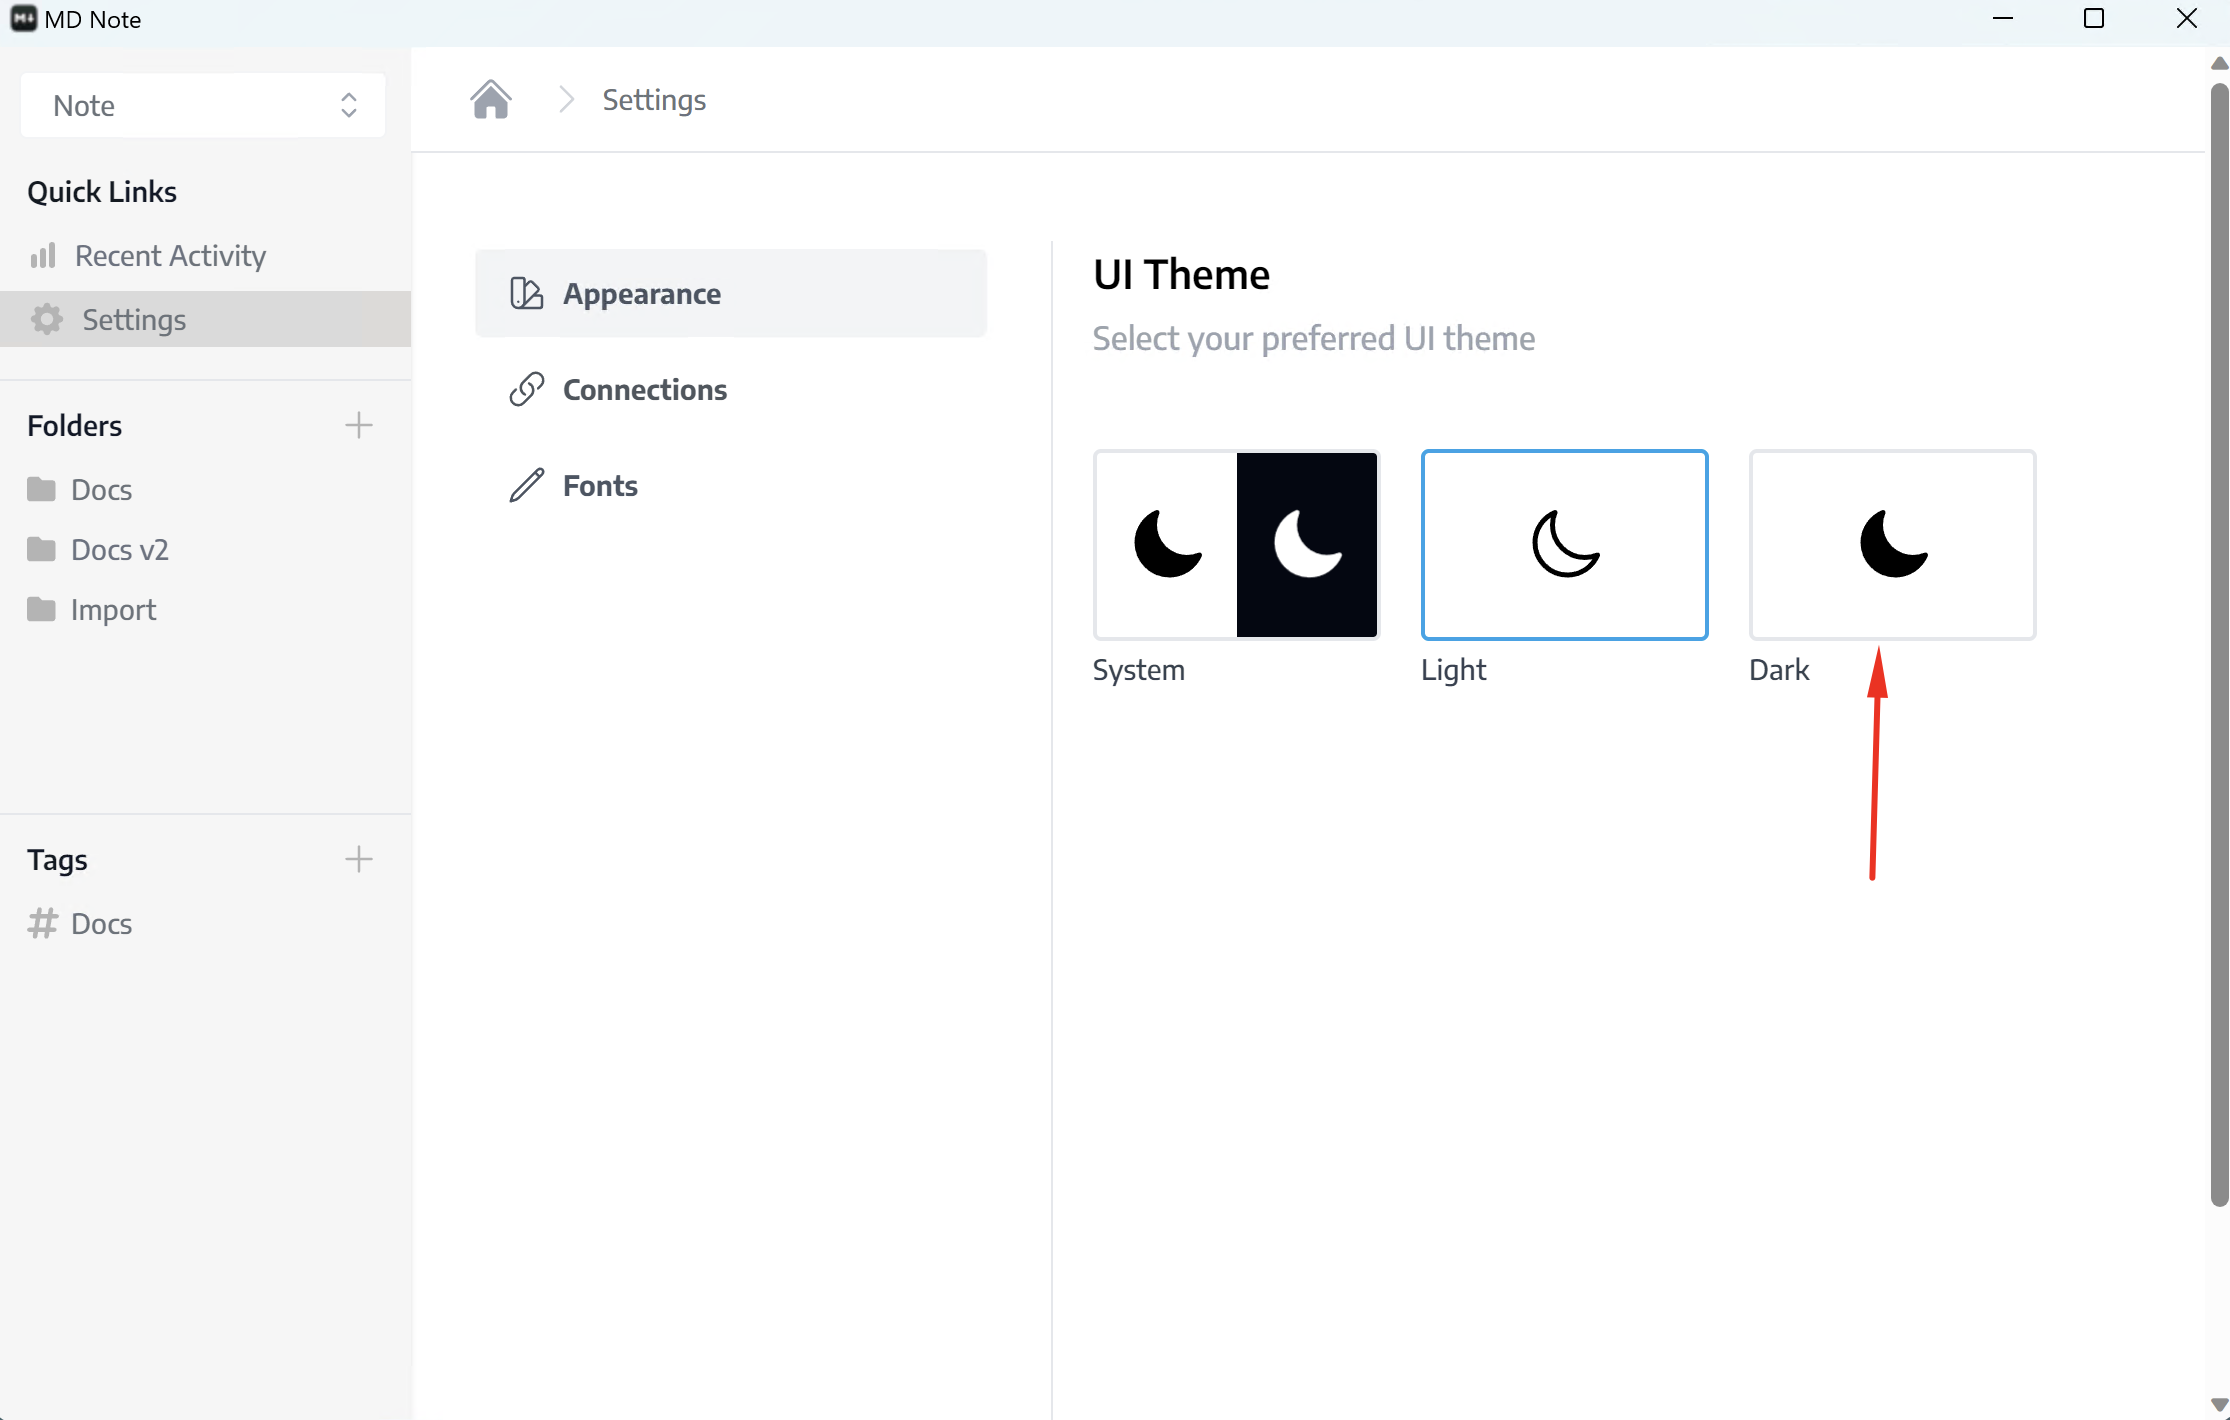Click the Settings gear icon in sidebar

point(46,319)
